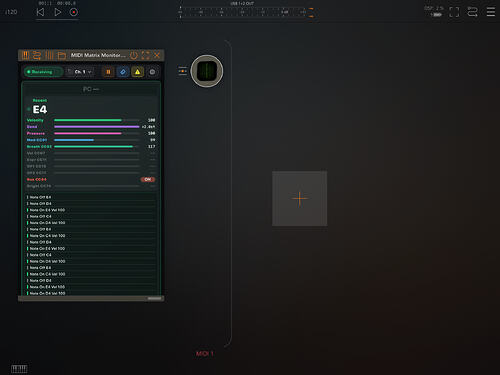Start playback with the play button
This screenshot has width=500, height=375.
click(x=57, y=12)
